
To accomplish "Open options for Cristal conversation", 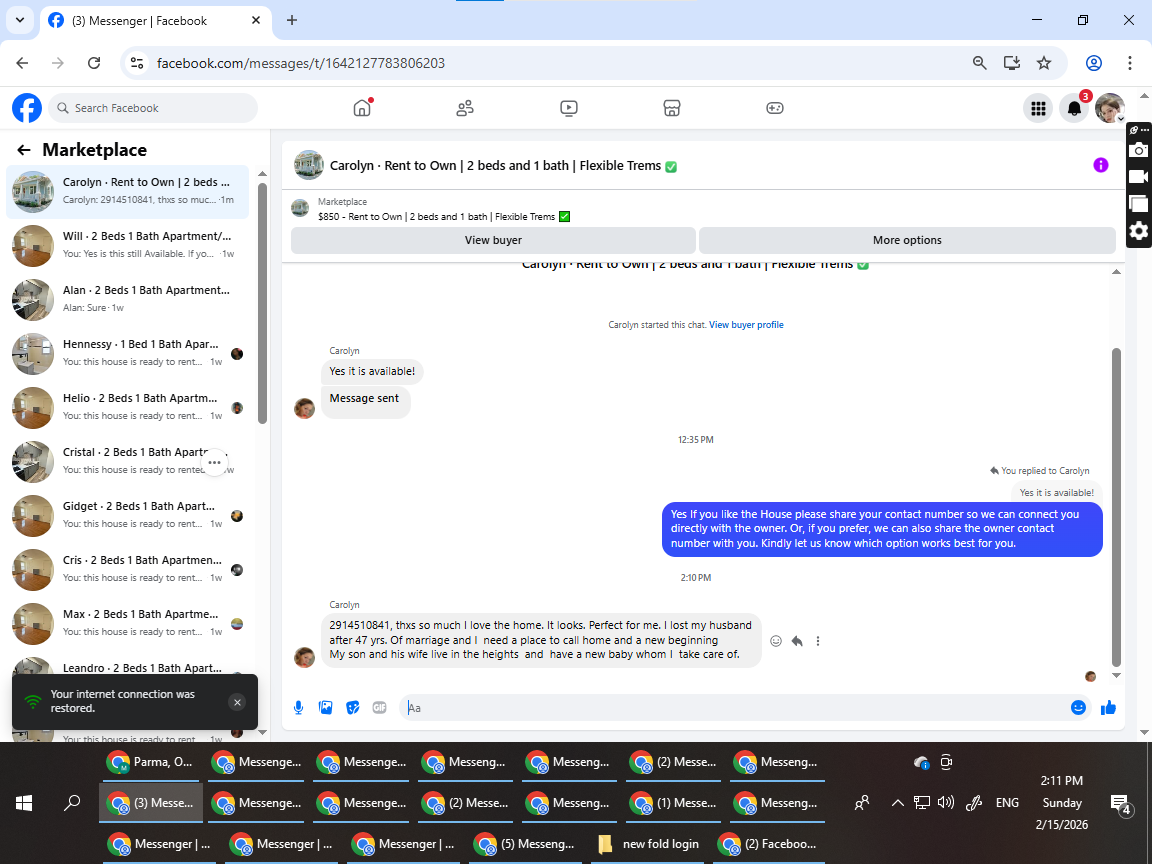I will pos(215,462).
